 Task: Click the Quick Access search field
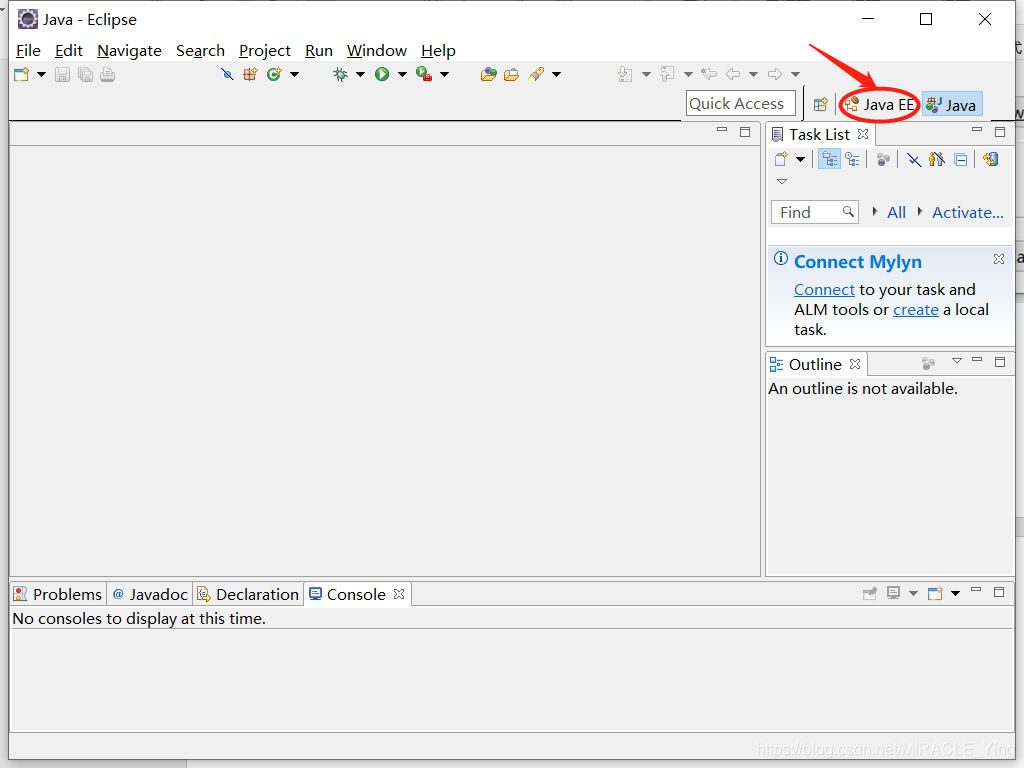point(741,104)
